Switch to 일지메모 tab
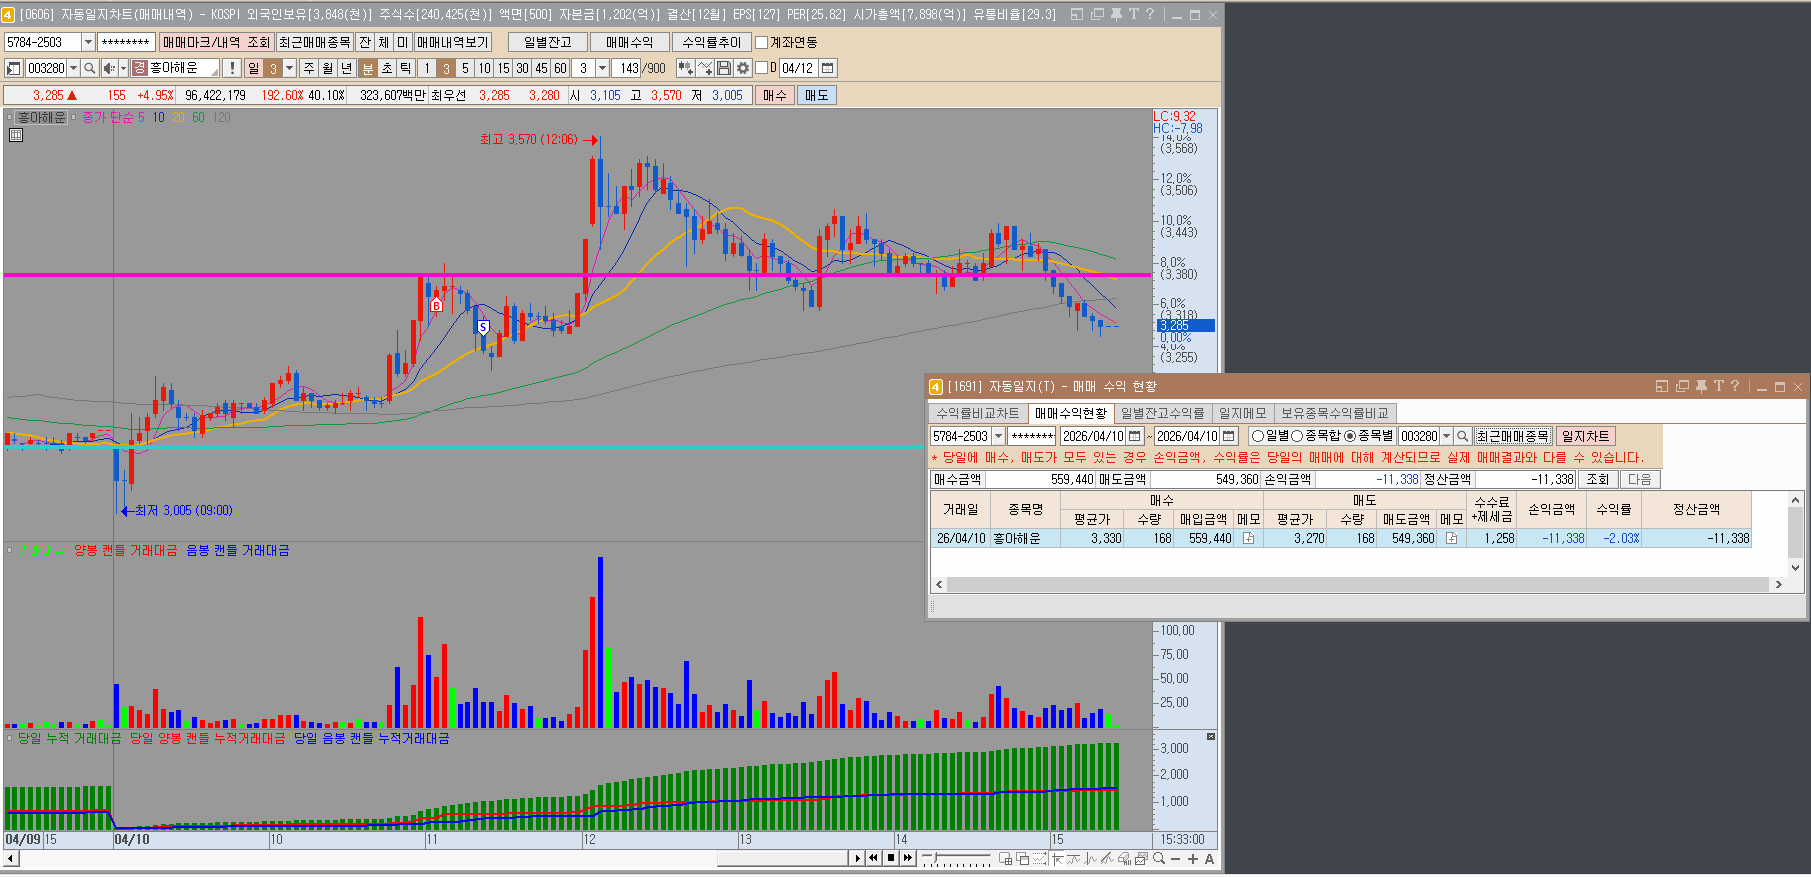Screen dimensions: 1811x877 (1242, 413)
